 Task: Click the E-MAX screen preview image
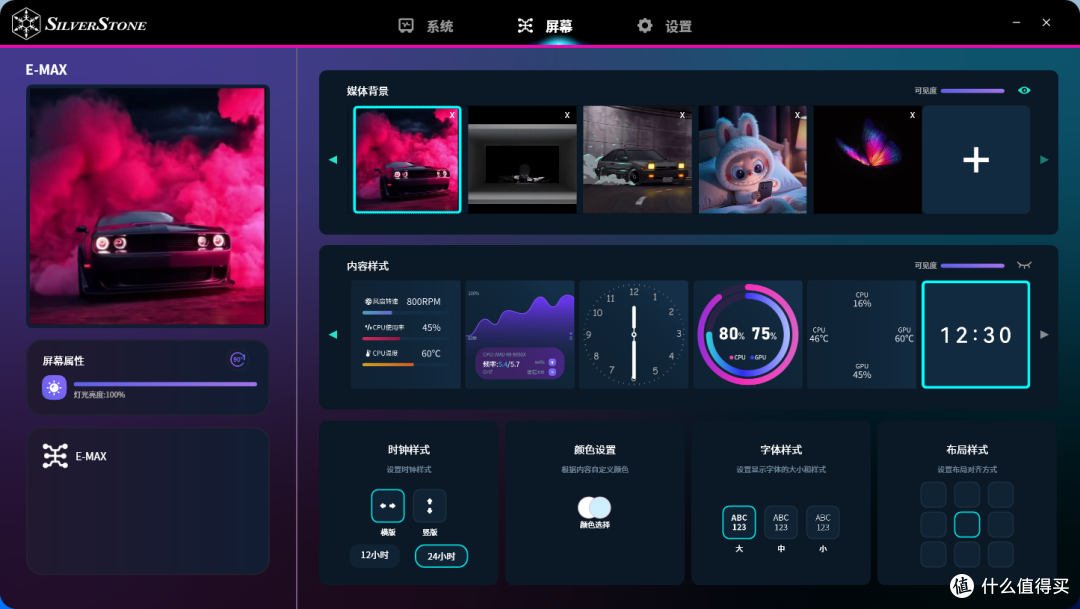(x=147, y=206)
